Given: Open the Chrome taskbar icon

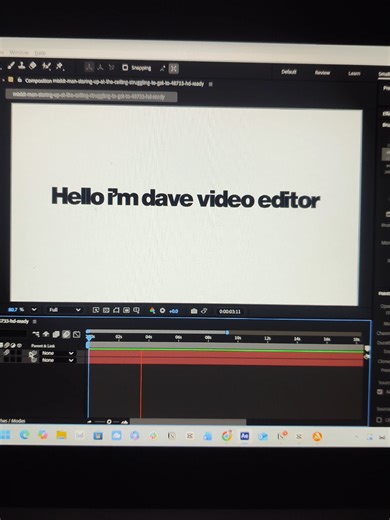Looking at the screenshot, I should point(227,436).
